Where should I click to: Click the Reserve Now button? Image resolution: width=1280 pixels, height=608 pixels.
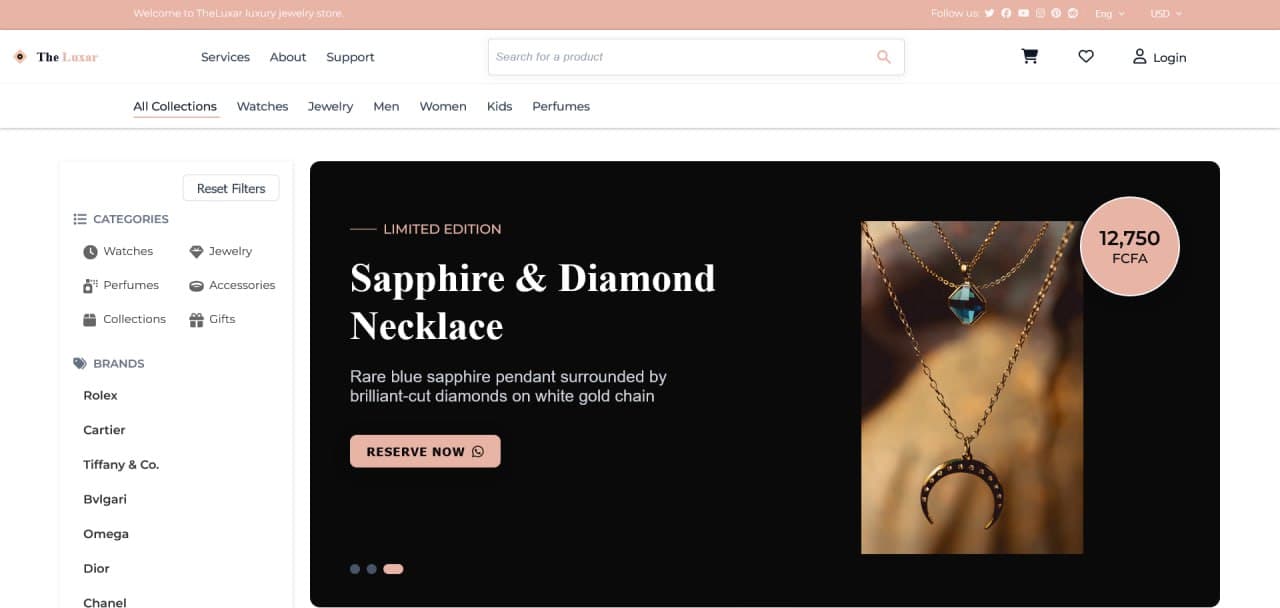425,452
